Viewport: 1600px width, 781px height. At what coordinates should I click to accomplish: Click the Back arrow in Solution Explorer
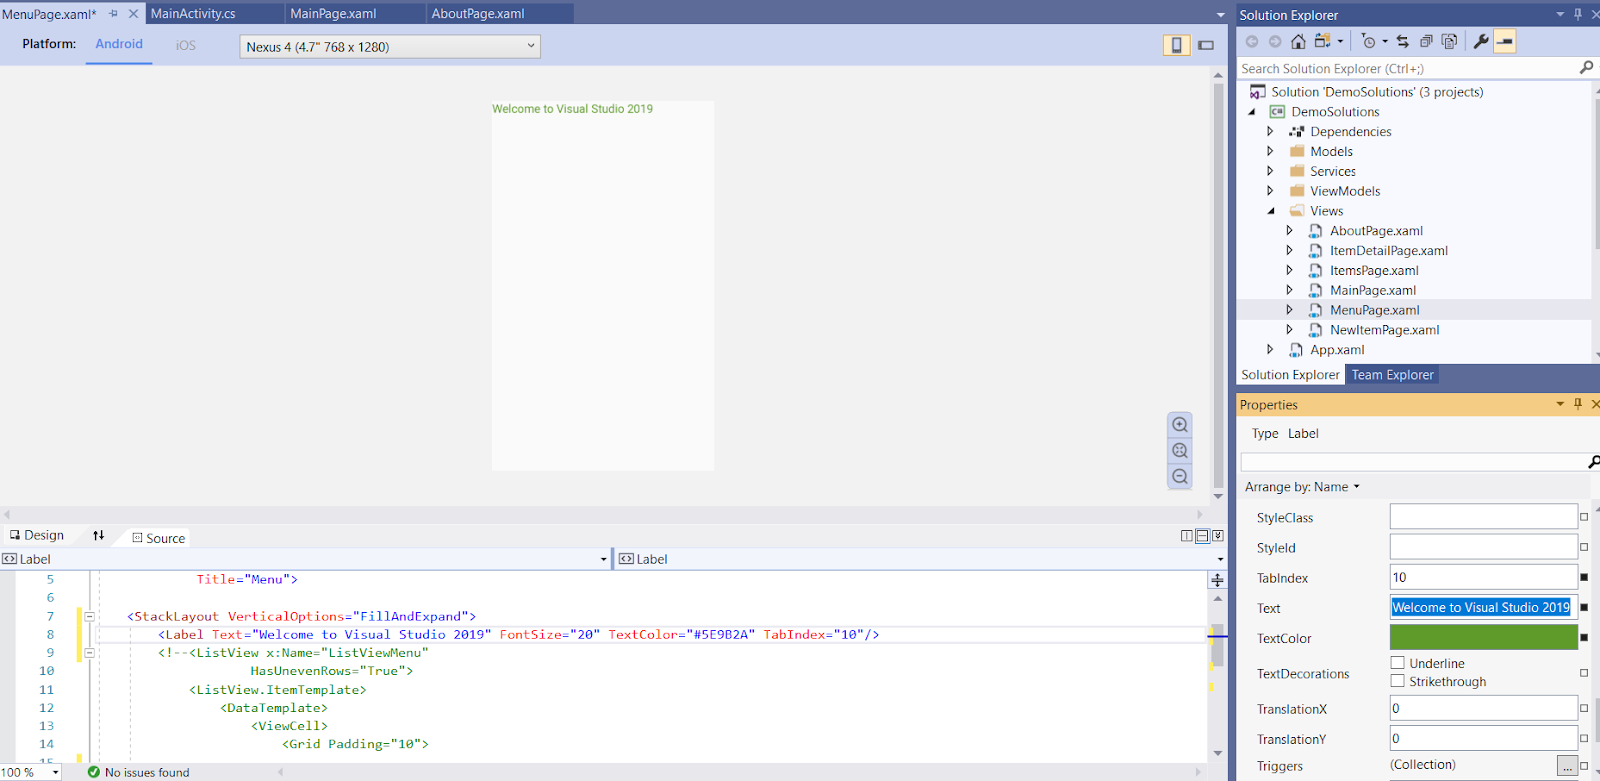coord(1252,41)
